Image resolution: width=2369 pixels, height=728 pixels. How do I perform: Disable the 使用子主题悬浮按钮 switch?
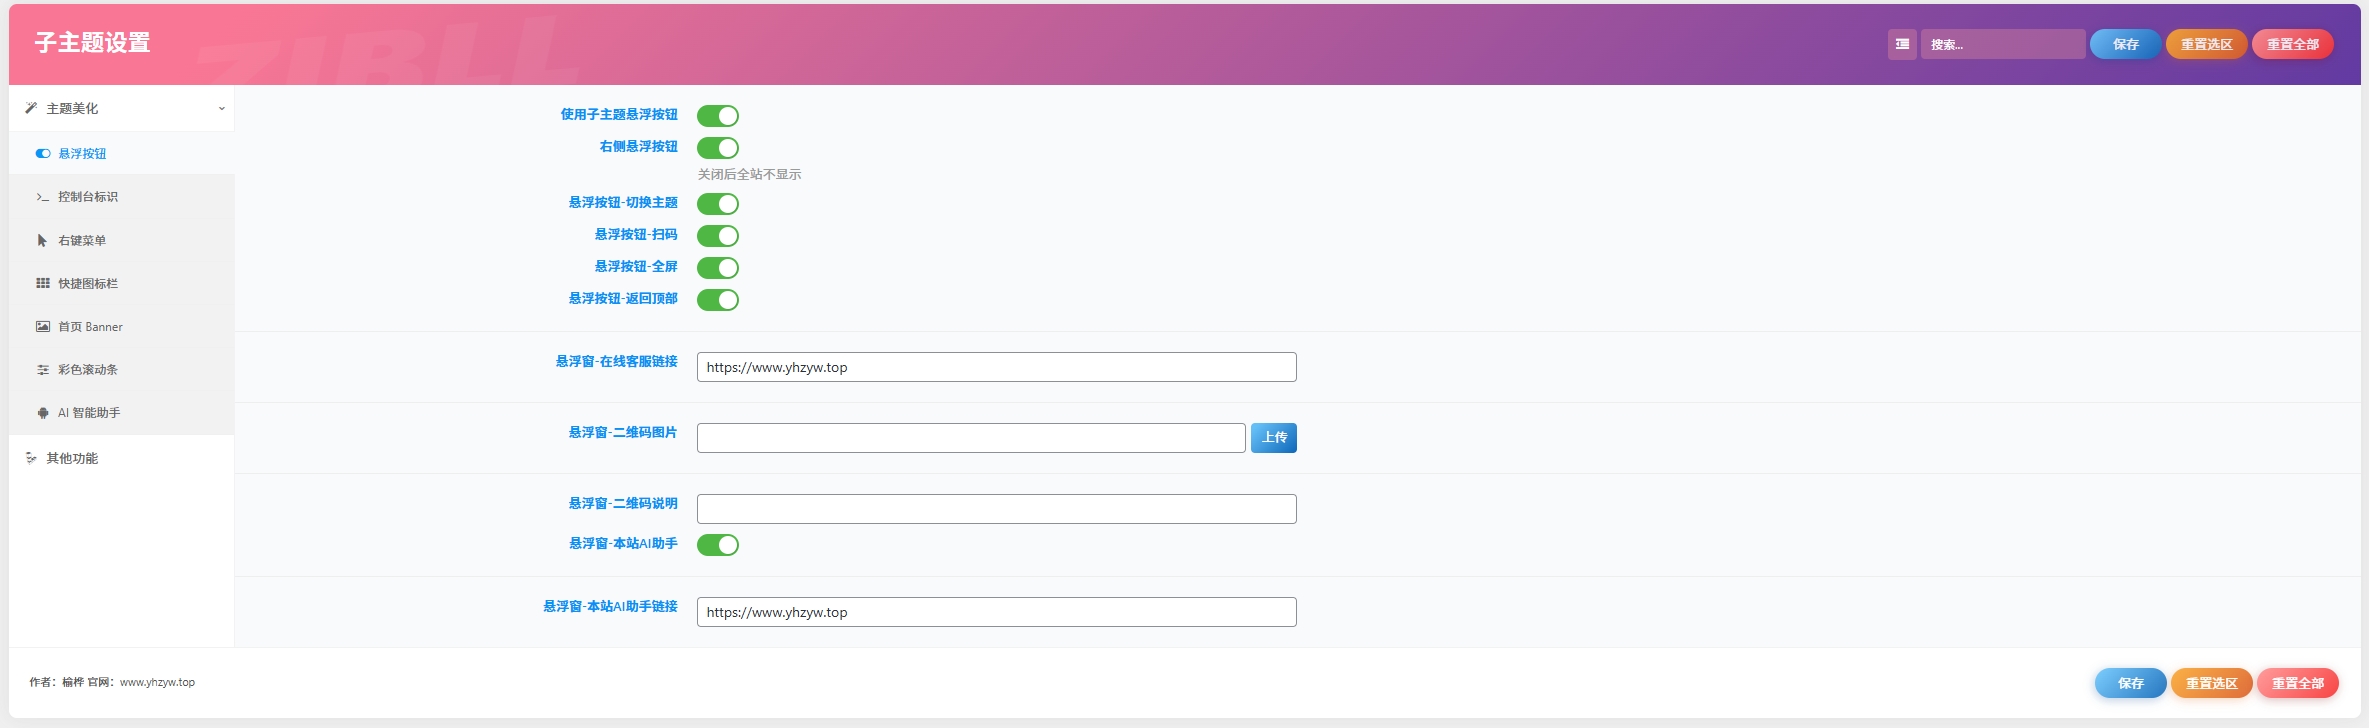coord(717,116)
